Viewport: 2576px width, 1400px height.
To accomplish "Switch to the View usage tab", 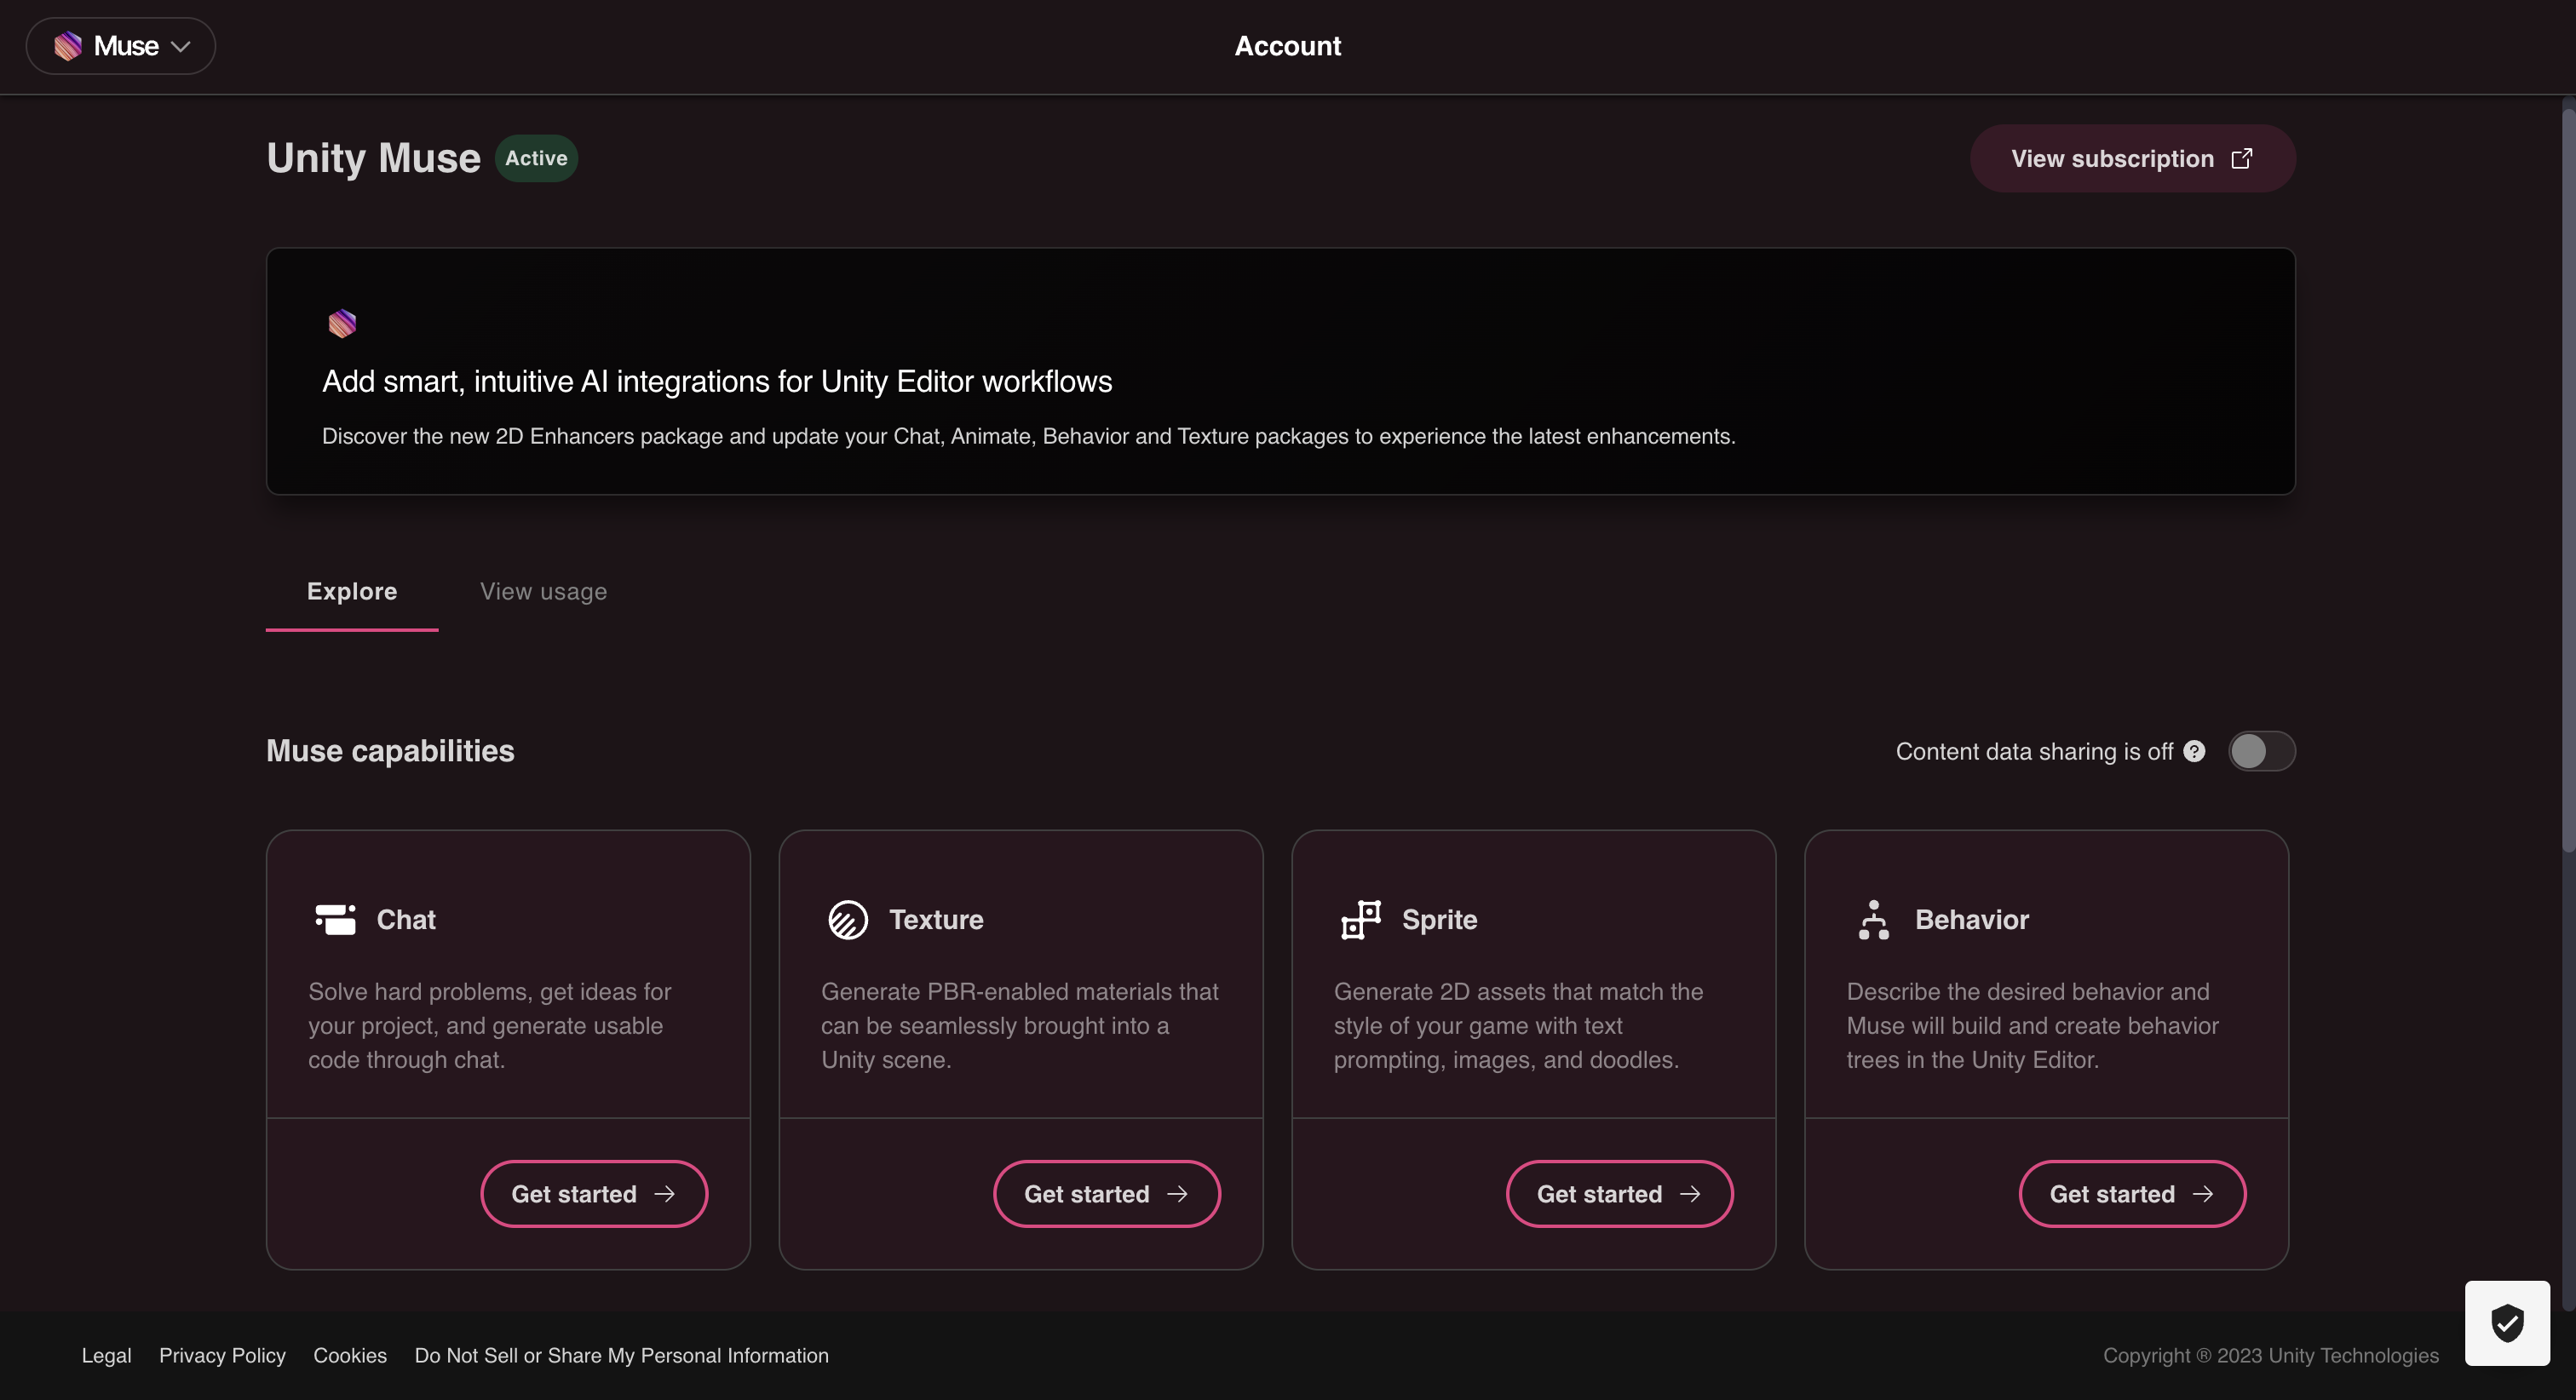I will pyautogui.click(x=543, y=591).
